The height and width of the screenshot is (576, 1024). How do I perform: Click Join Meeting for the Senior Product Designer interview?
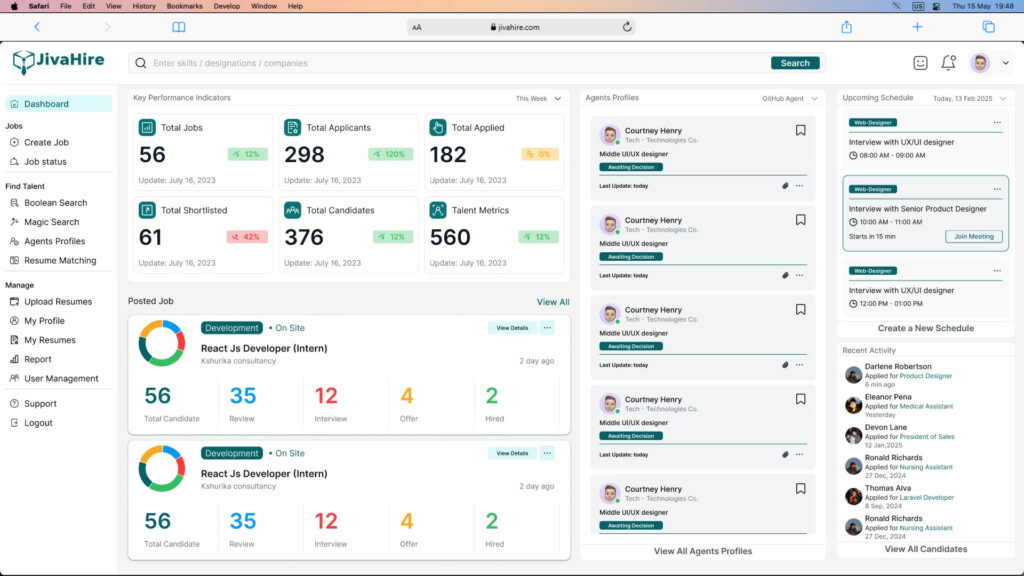tap(973, 236)
